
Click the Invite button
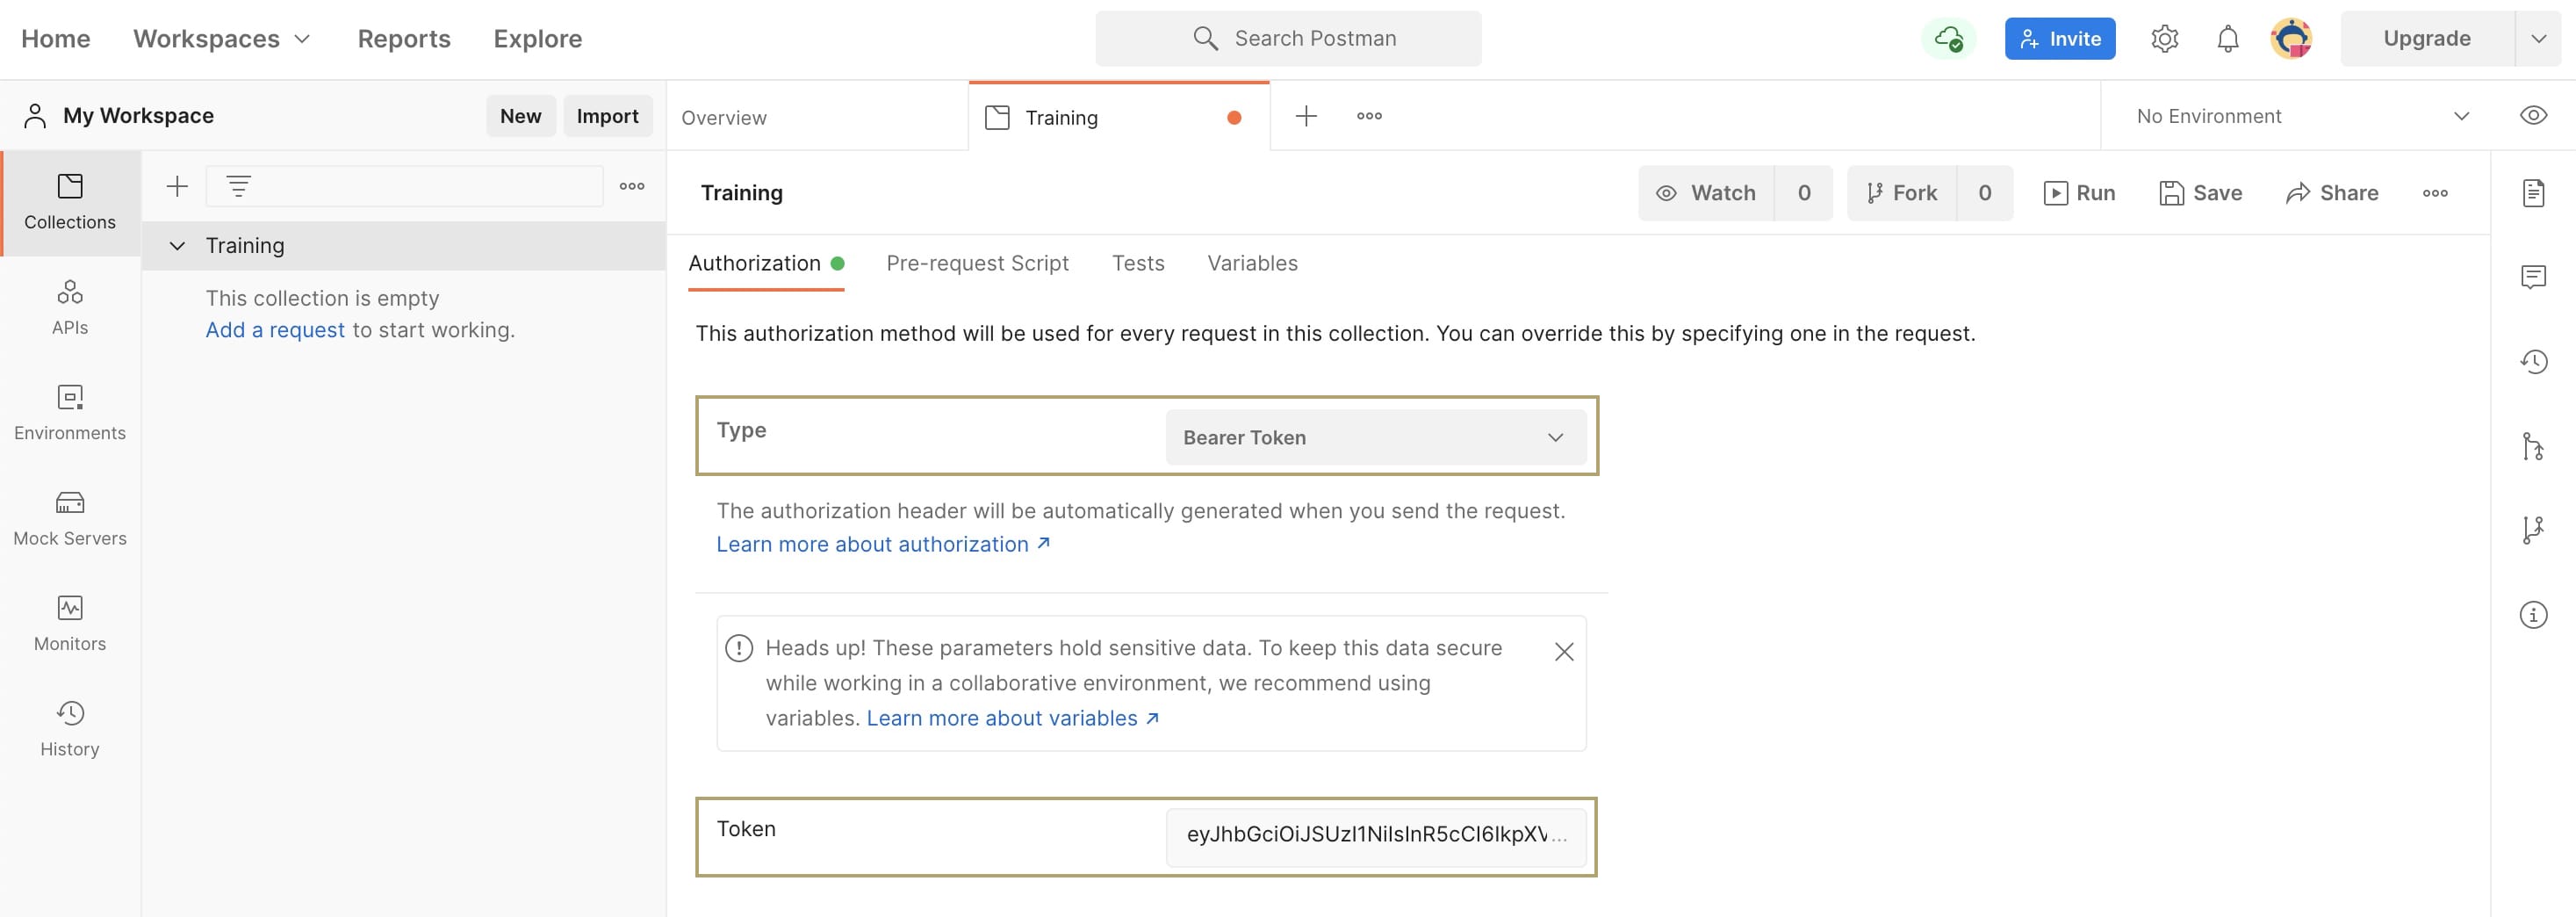(x=2059, y=39)
